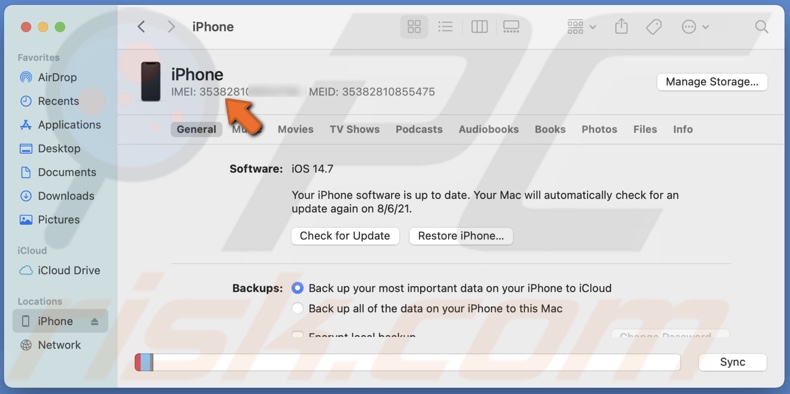Click the search magnifier icon
Image resolution: width=790 pixels, height=394 pixels.
[x=761, y=27]
